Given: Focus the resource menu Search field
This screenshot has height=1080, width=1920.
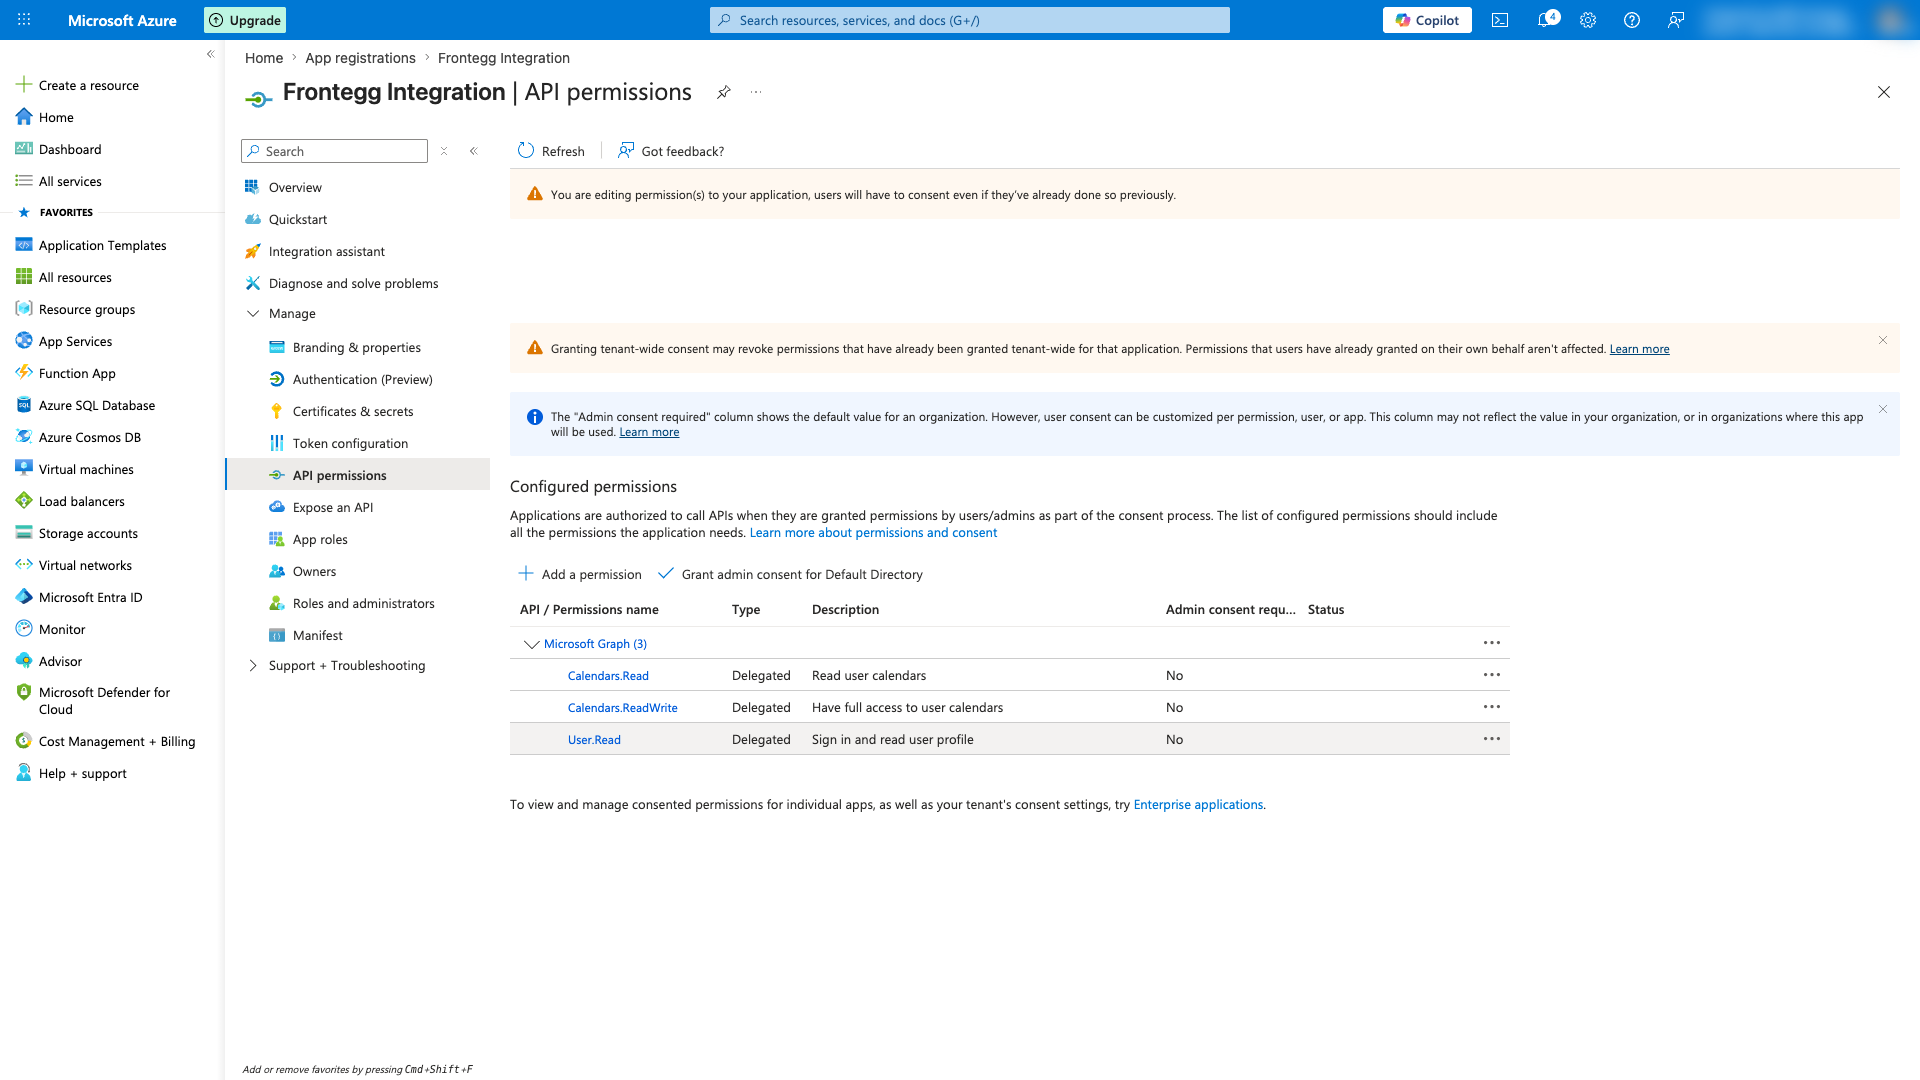Looking at the screenshot, I should click(x=334, y=151).
